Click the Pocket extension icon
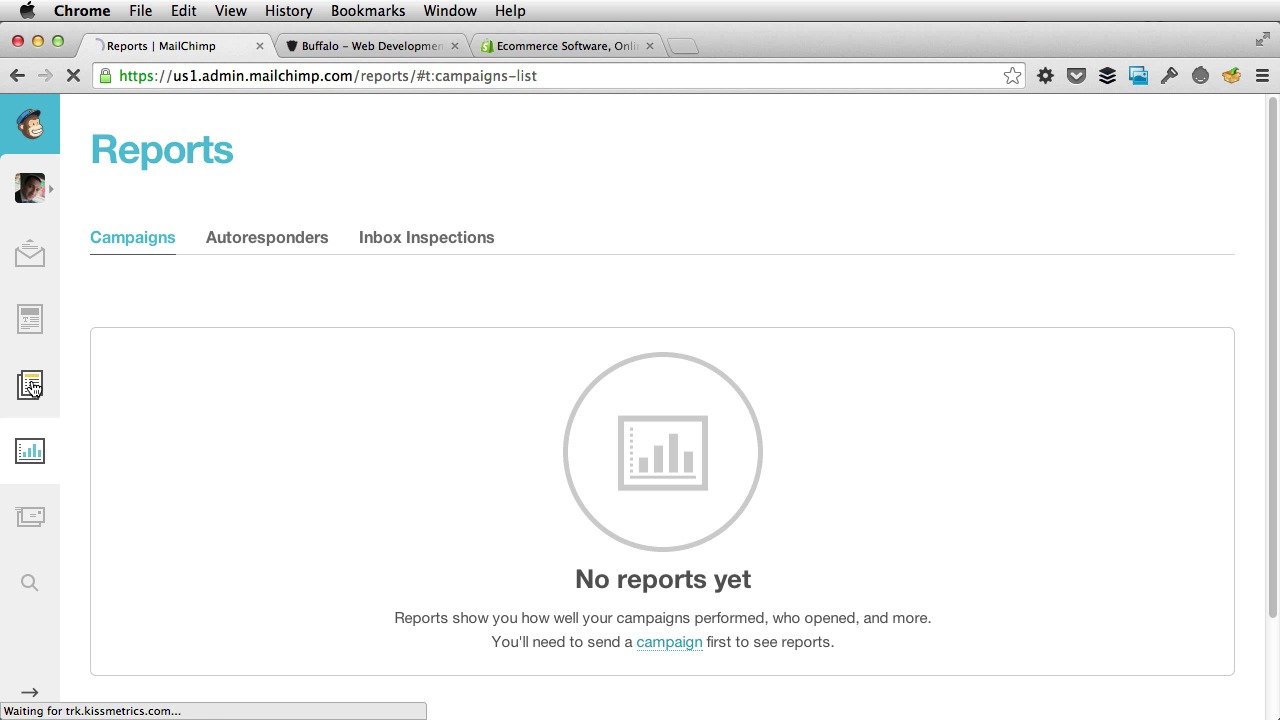 click(x=1076, y=76)
